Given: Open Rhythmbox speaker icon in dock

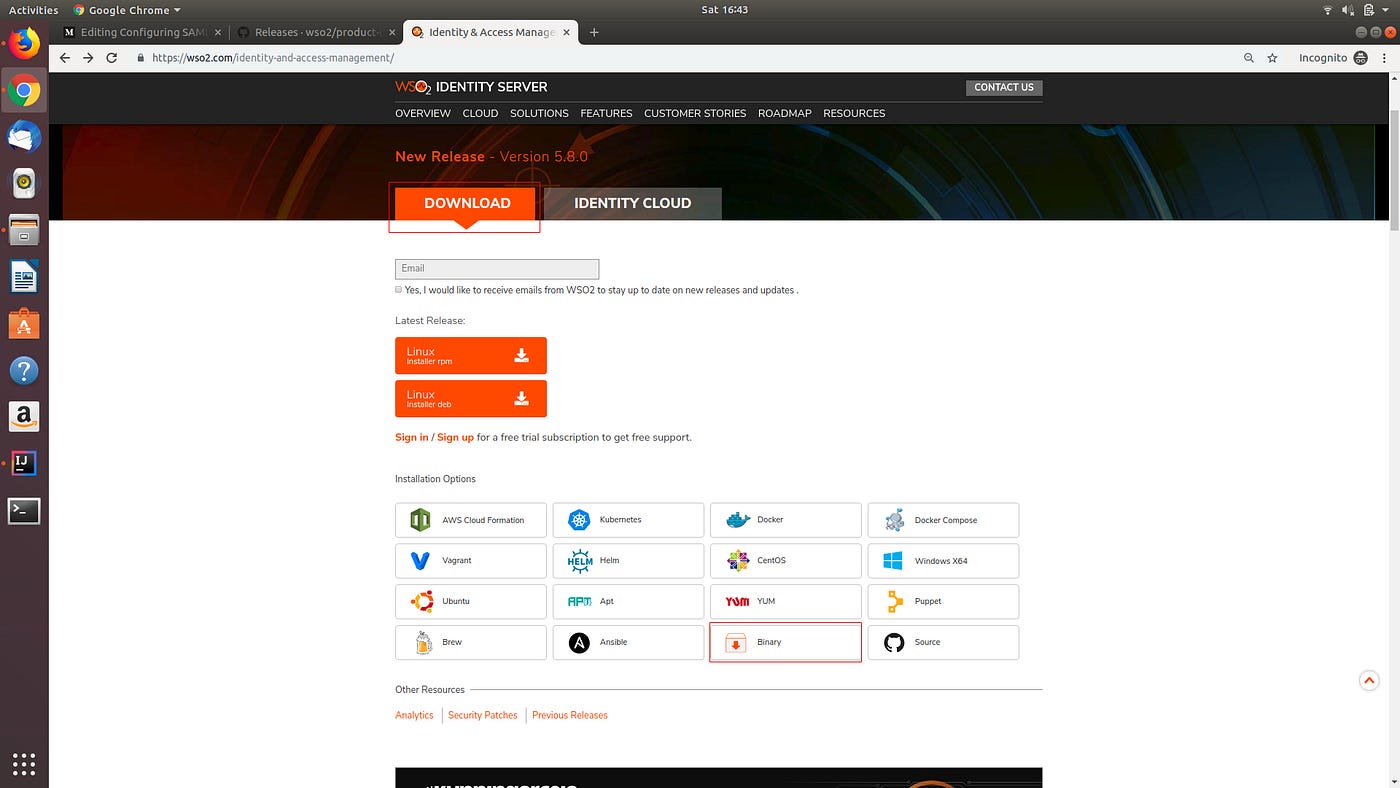Looking at the screenshot, I should click(x=24, y=184).
